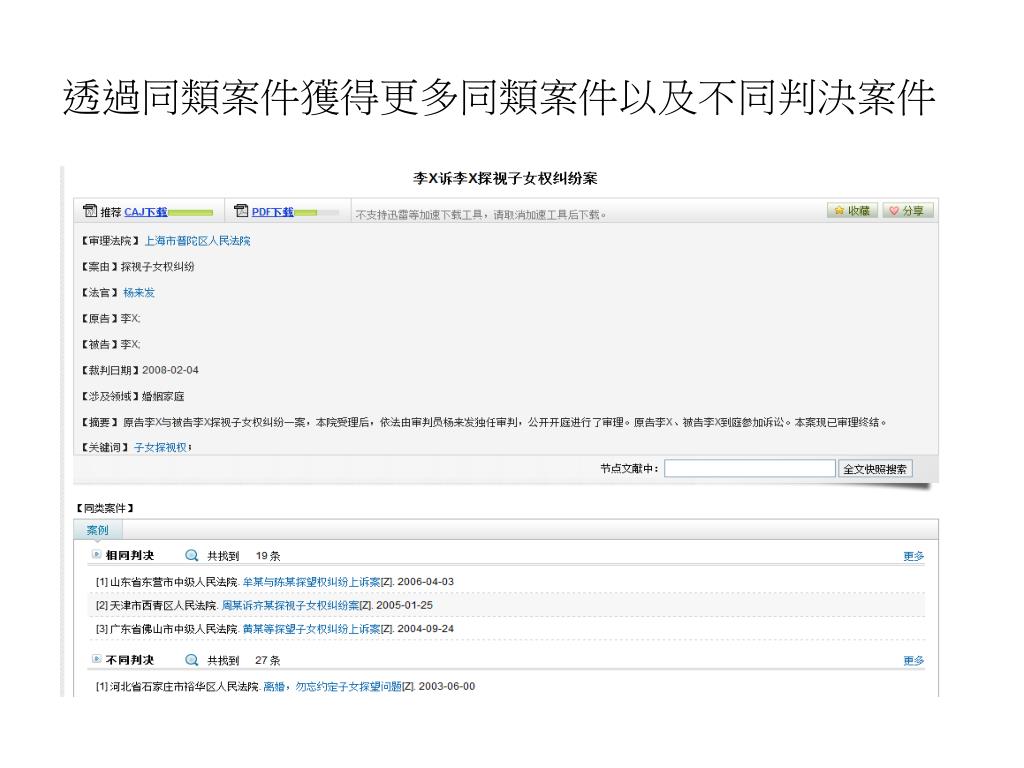Click the star icon on 收藏 button
Viewport: 1024px width, 768px height.
click(x=839, y=210)
